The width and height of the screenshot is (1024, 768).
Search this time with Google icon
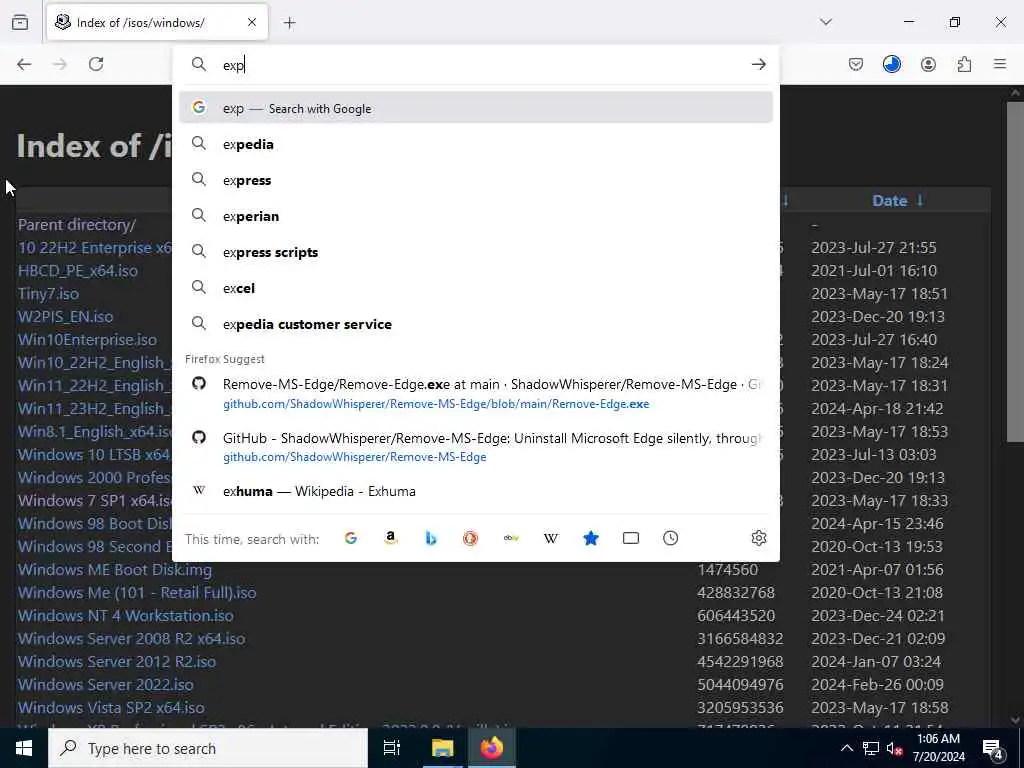coord(351,538)
